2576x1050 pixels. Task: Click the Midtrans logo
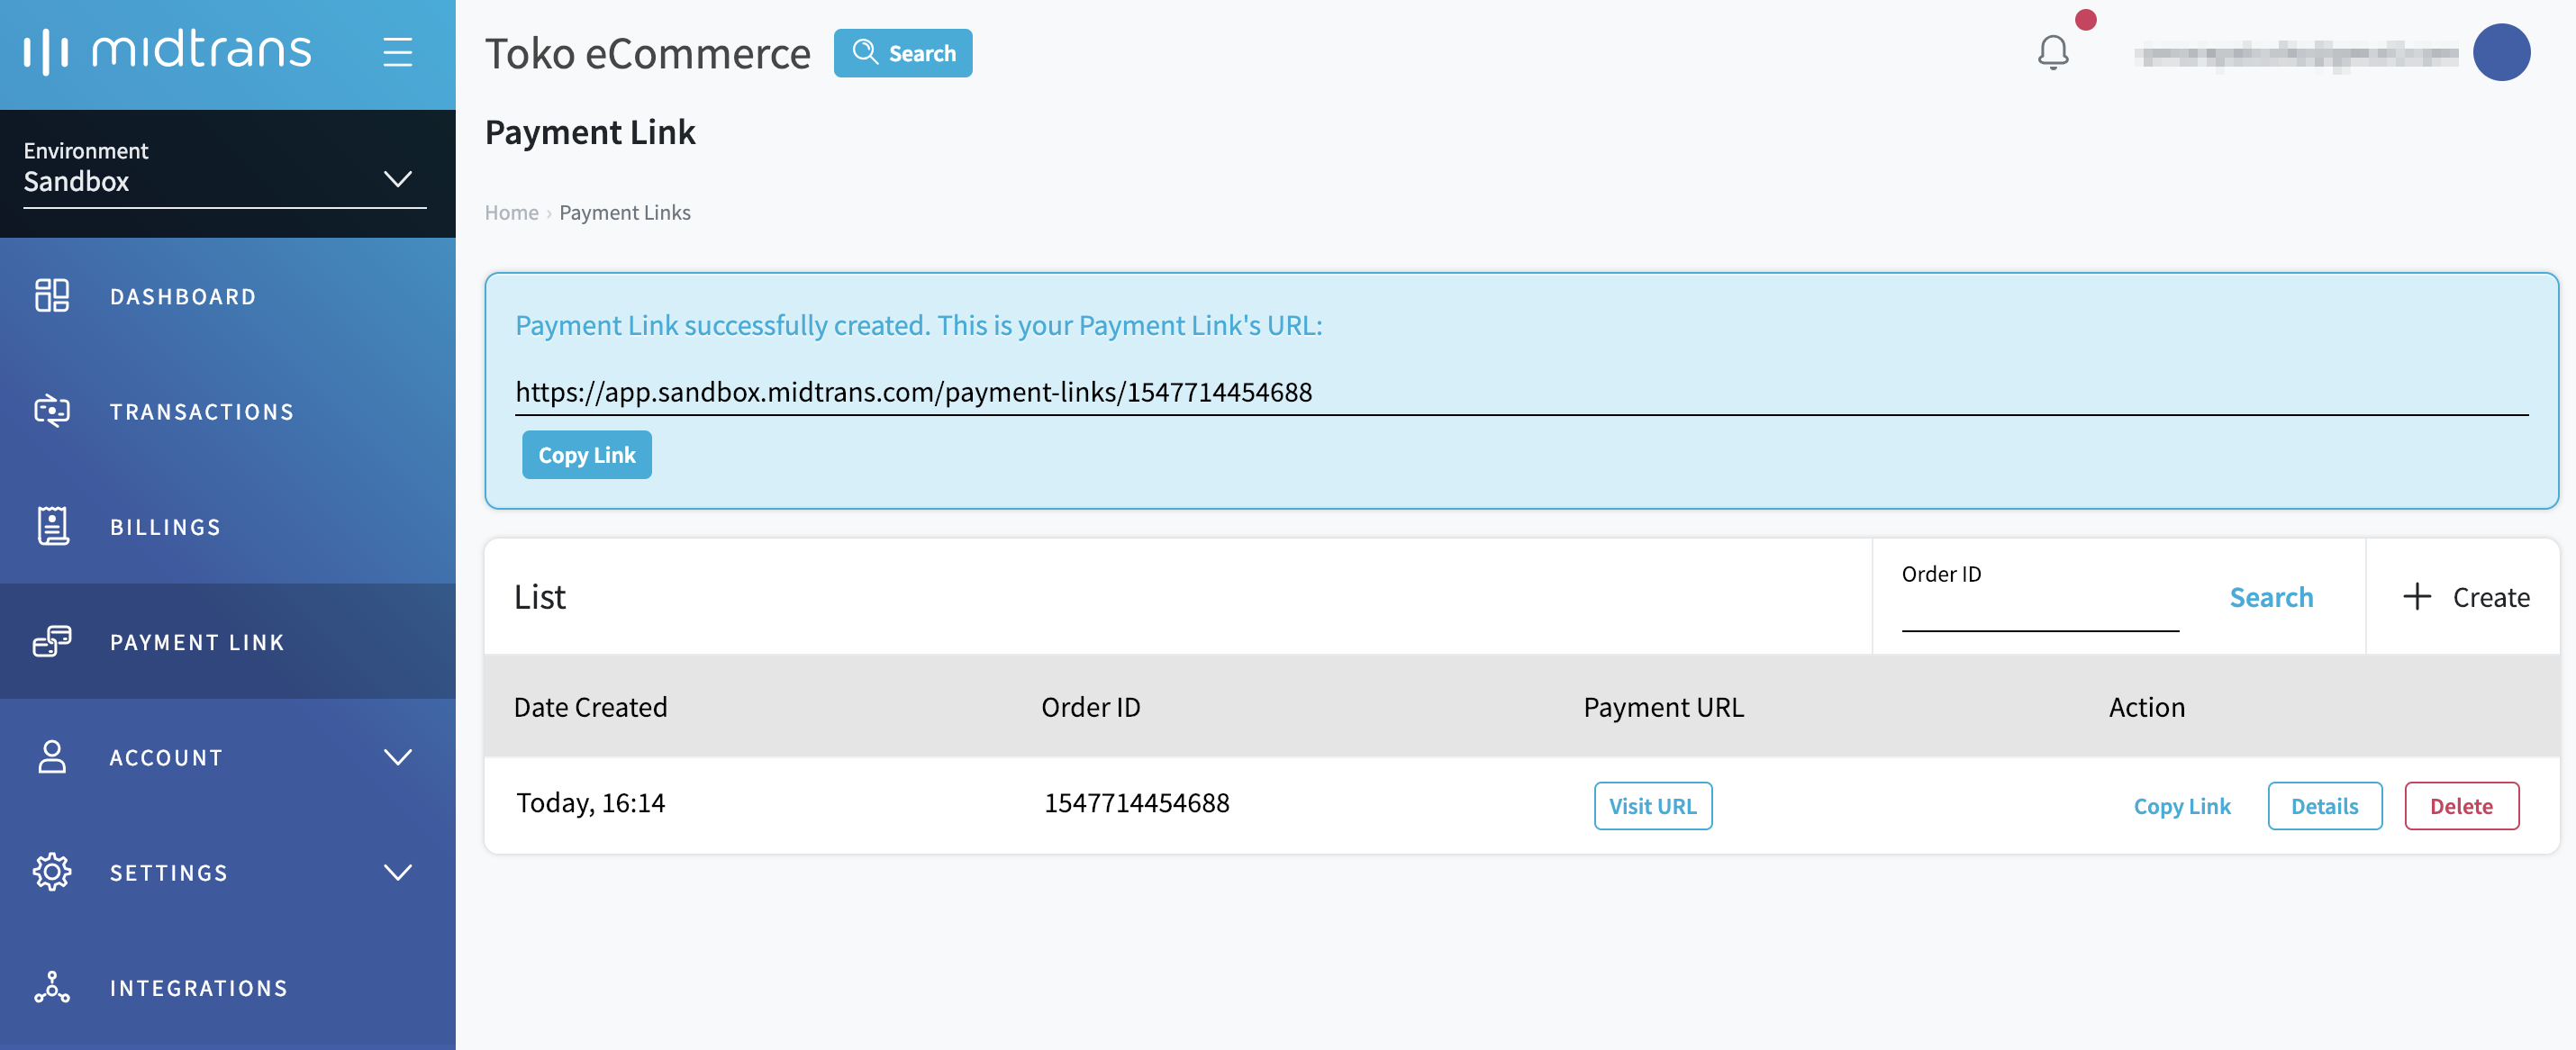pos(168,50)
